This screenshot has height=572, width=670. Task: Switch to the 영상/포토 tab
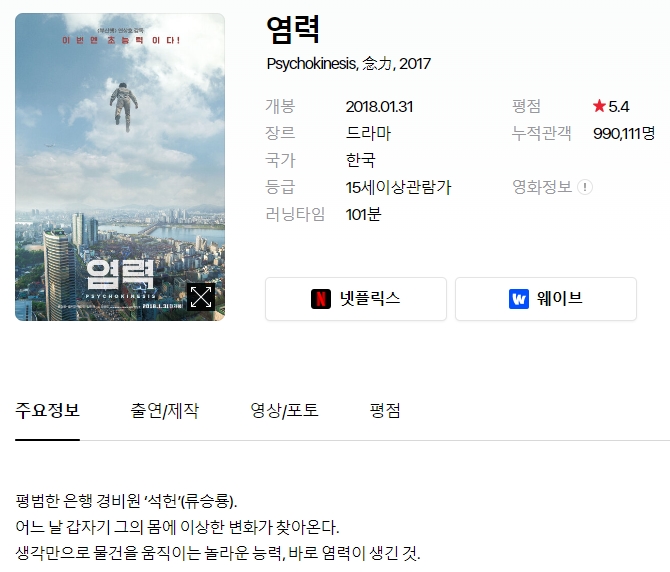pyautogui.click(x=284, y=411)
